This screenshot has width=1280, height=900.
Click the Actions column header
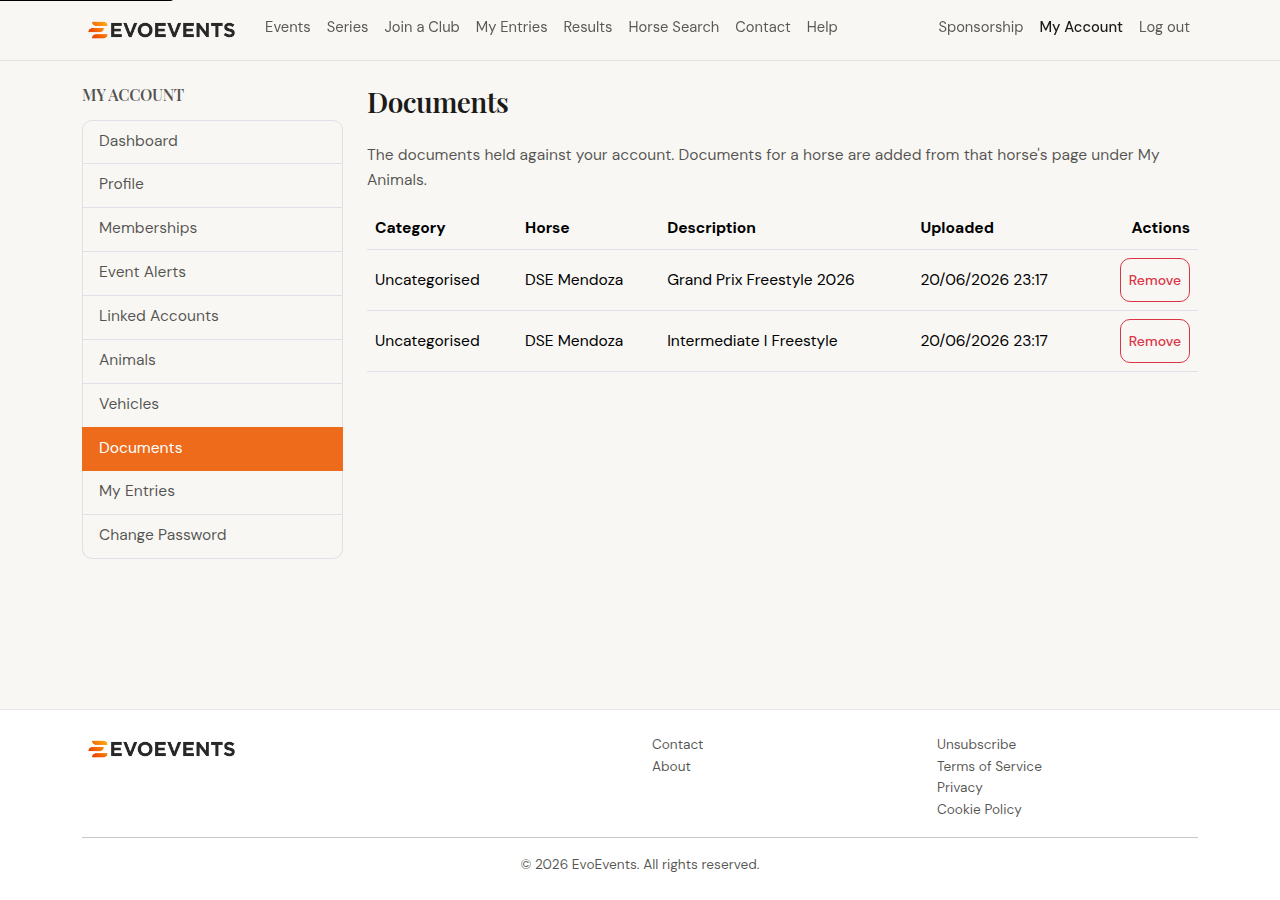click(1160, 228)
